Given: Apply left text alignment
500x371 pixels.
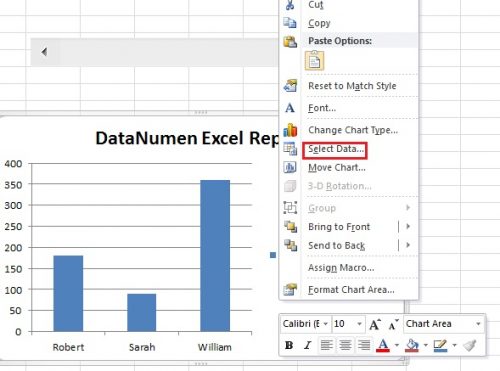Looking at the screenshot, I should coord(326,345).
